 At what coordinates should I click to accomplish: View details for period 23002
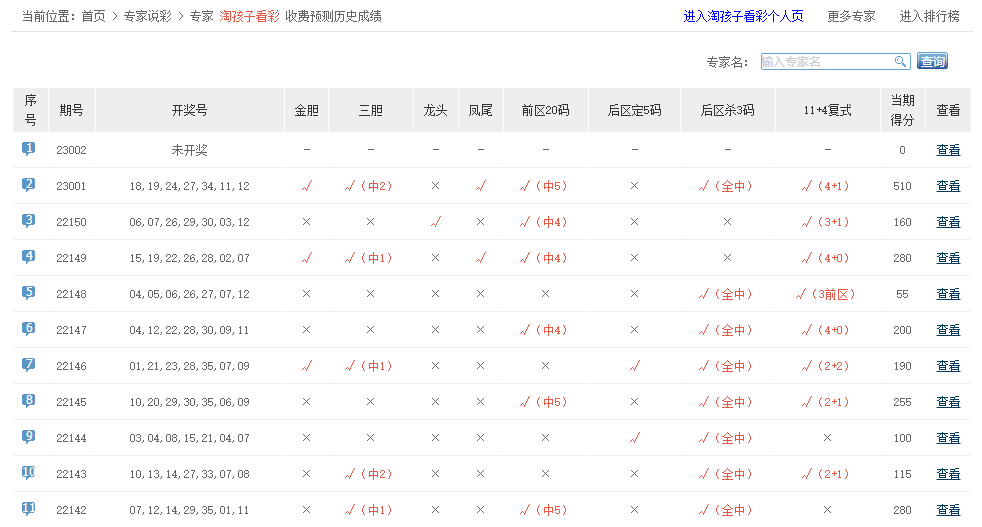pyautogui.click(x=948, y=150)
